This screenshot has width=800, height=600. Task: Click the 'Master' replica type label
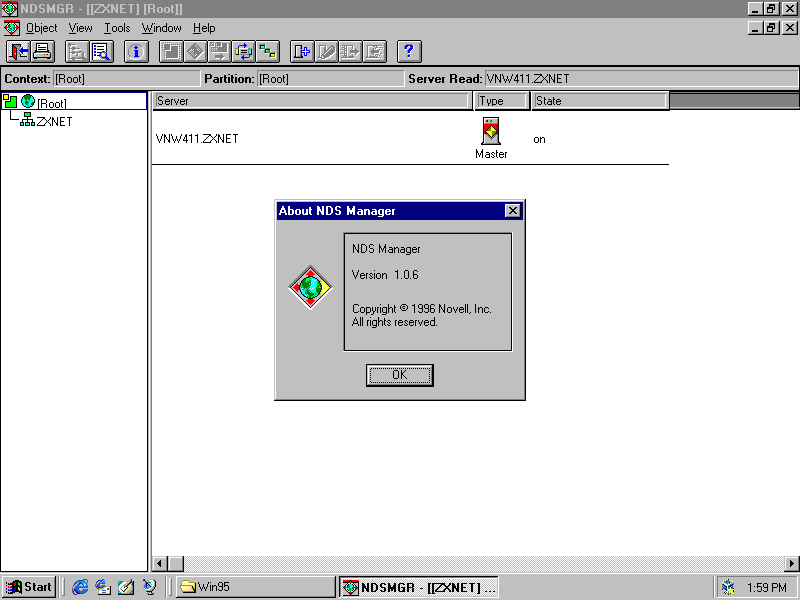pyautogui.click(x=491, y=154)
